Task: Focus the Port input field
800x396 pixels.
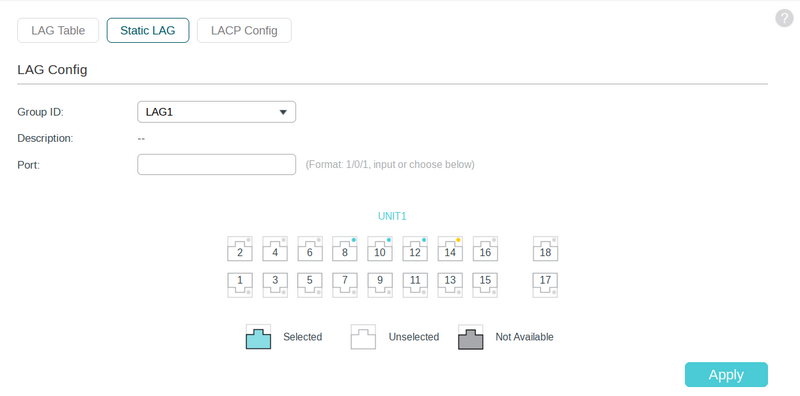Action: coord(216,164)
